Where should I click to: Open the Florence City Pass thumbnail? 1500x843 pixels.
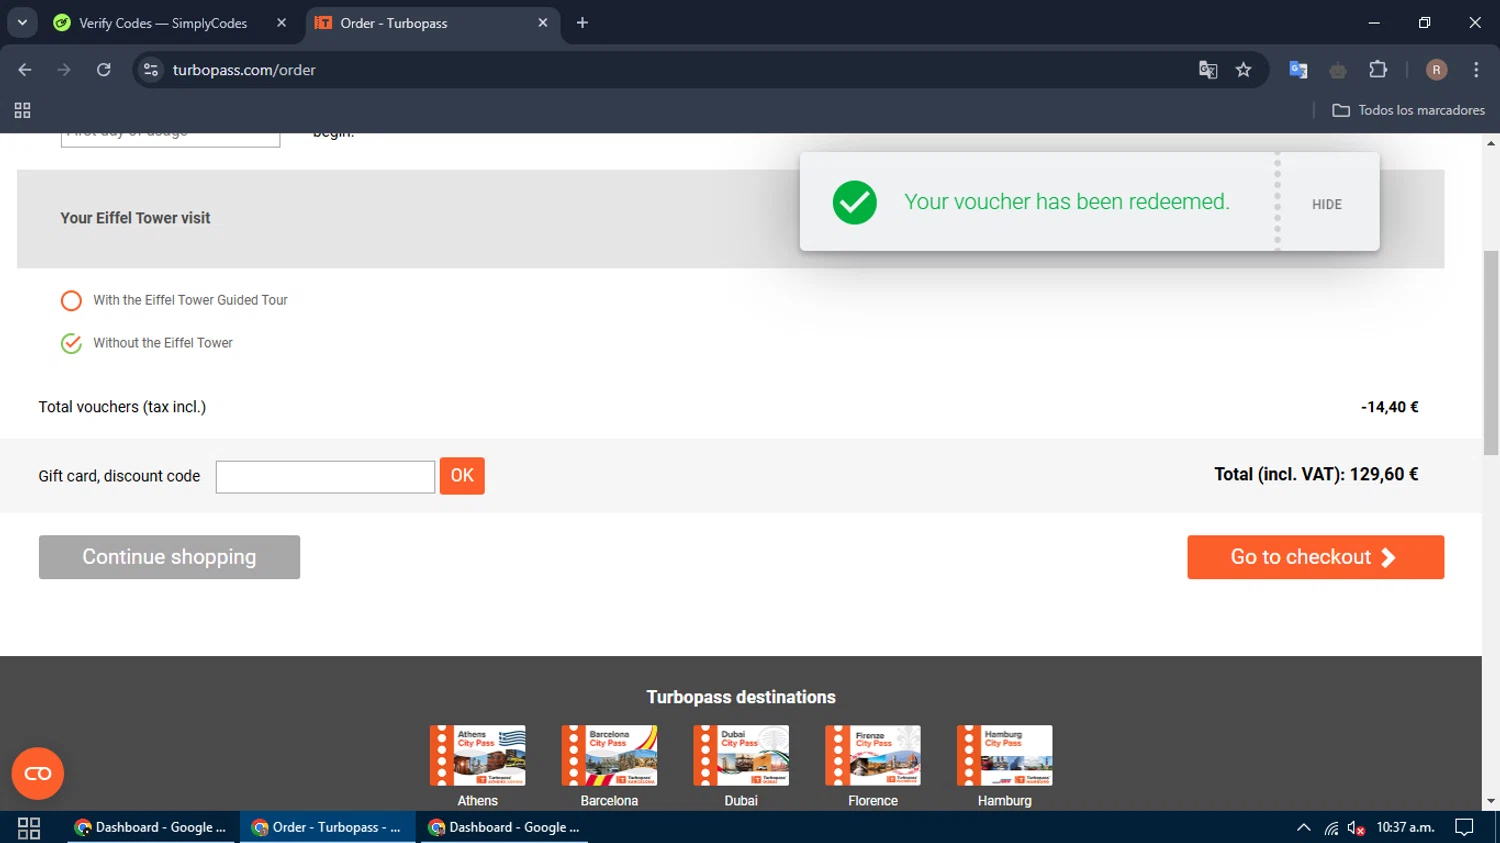(x=873, y=755)
